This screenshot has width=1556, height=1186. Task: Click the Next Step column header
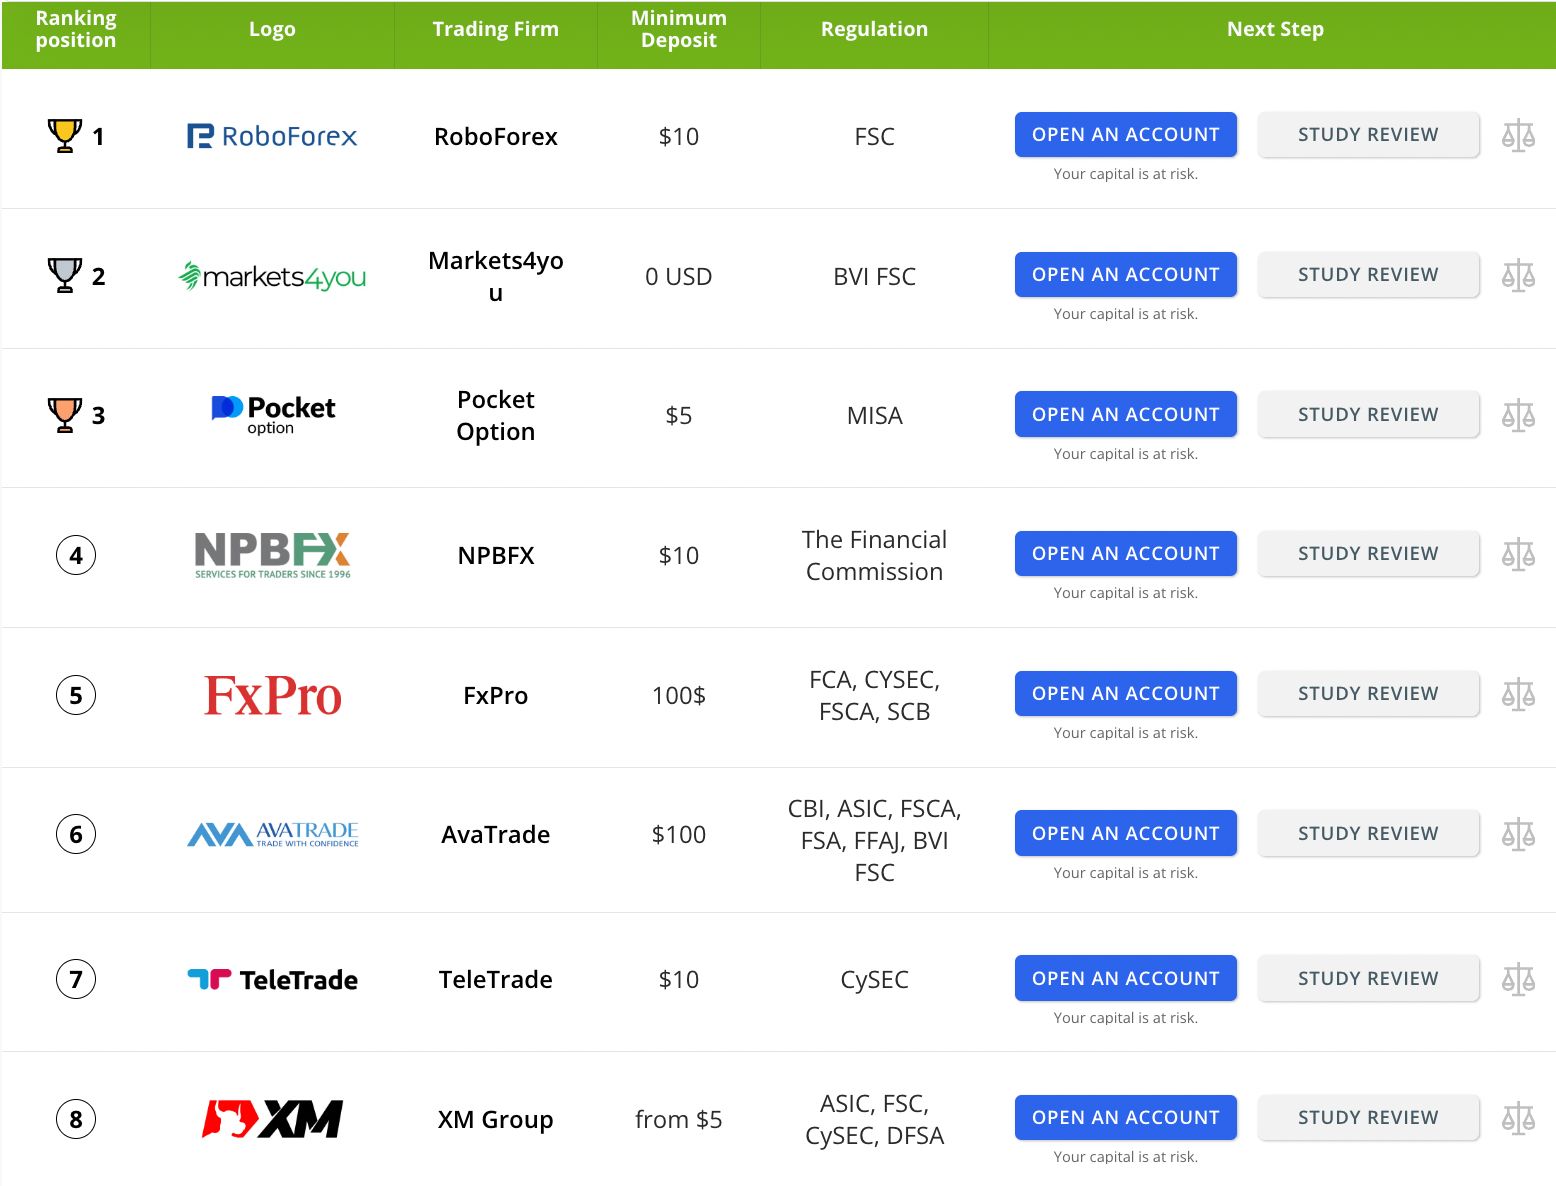(x=1275, y=29)
